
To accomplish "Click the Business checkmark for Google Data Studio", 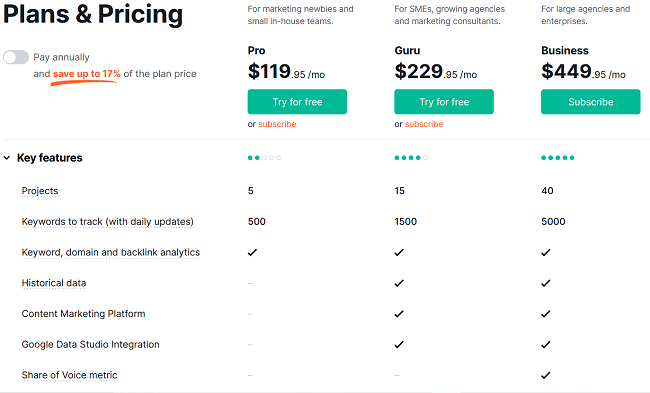I will pos(546,344).
